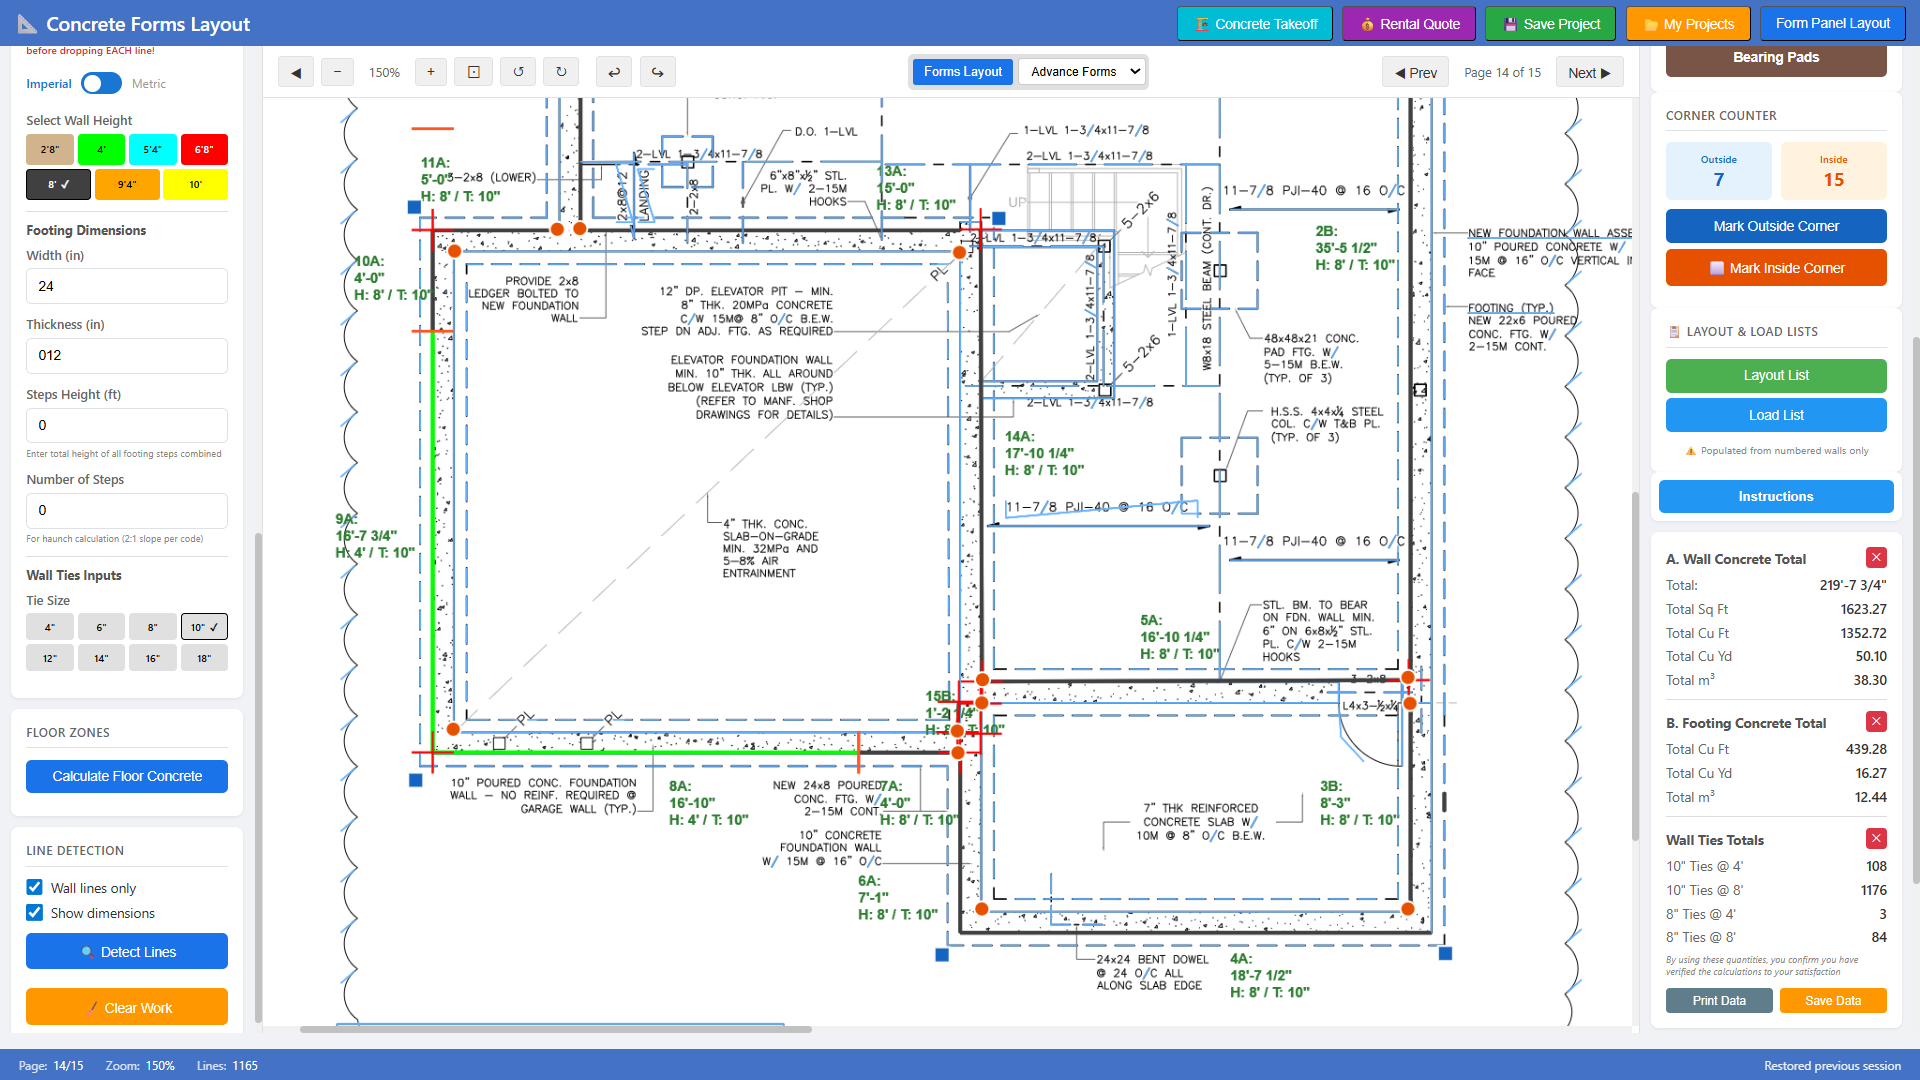Screen dimensions: 1920x1080
Task: Choose the checked 10" tie size
Action: click(x=204, y=627)
